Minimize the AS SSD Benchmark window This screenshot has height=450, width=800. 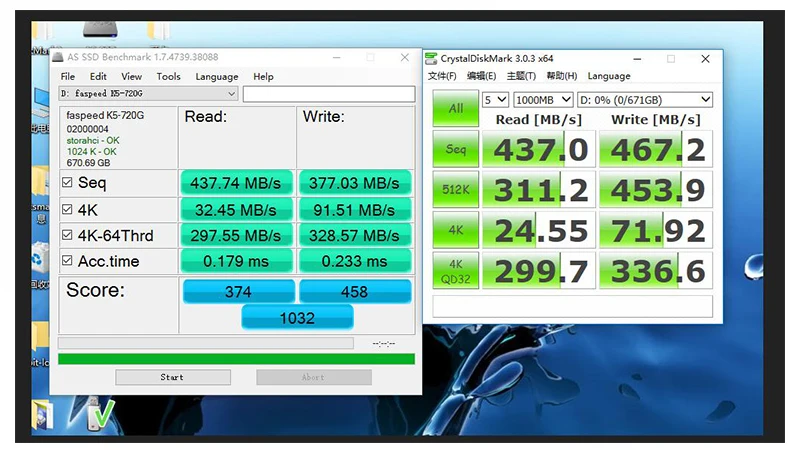336,57
